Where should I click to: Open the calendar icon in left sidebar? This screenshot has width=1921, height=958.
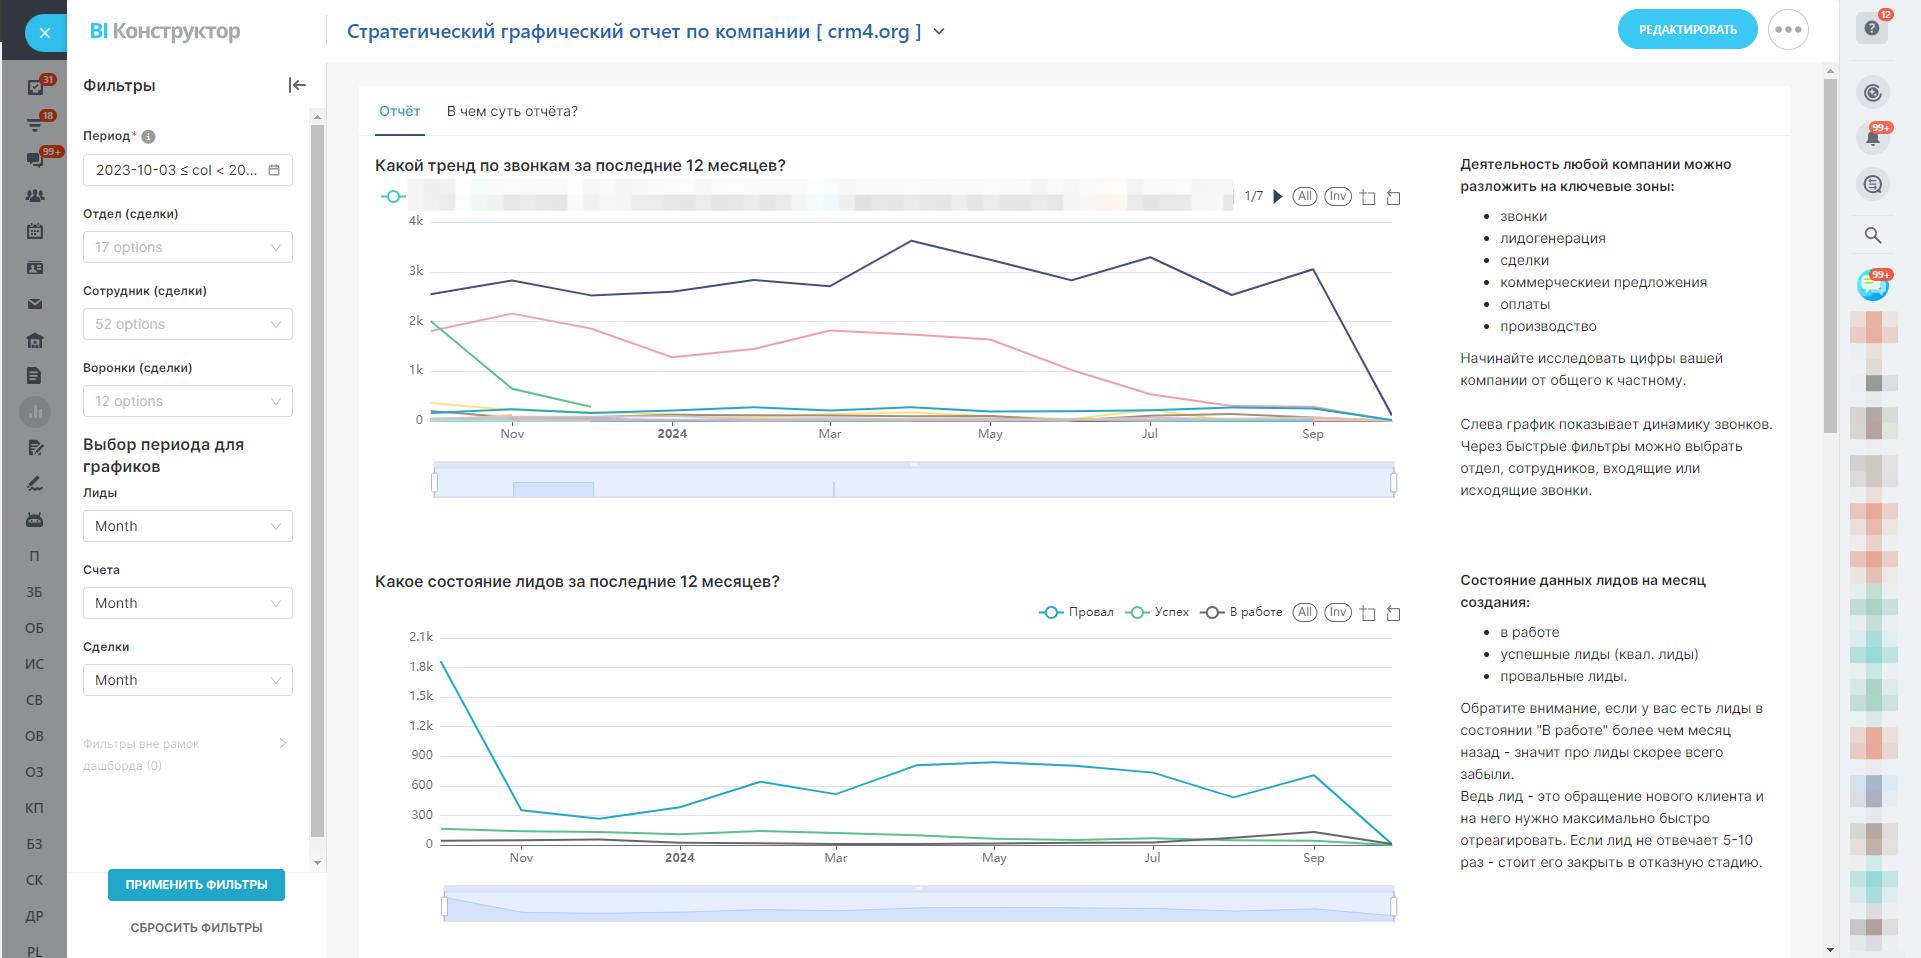click(35, 231)
